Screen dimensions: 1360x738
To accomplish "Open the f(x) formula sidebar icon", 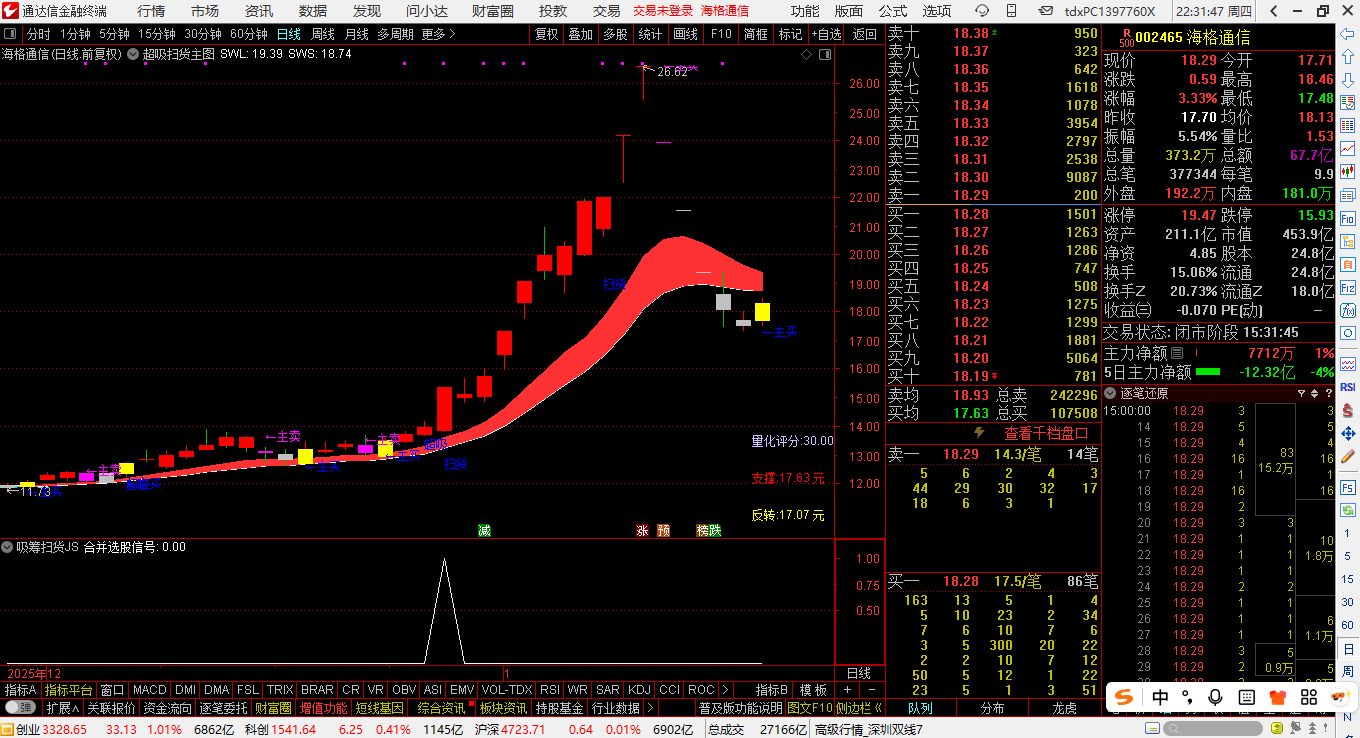I will pos(1347,310).
